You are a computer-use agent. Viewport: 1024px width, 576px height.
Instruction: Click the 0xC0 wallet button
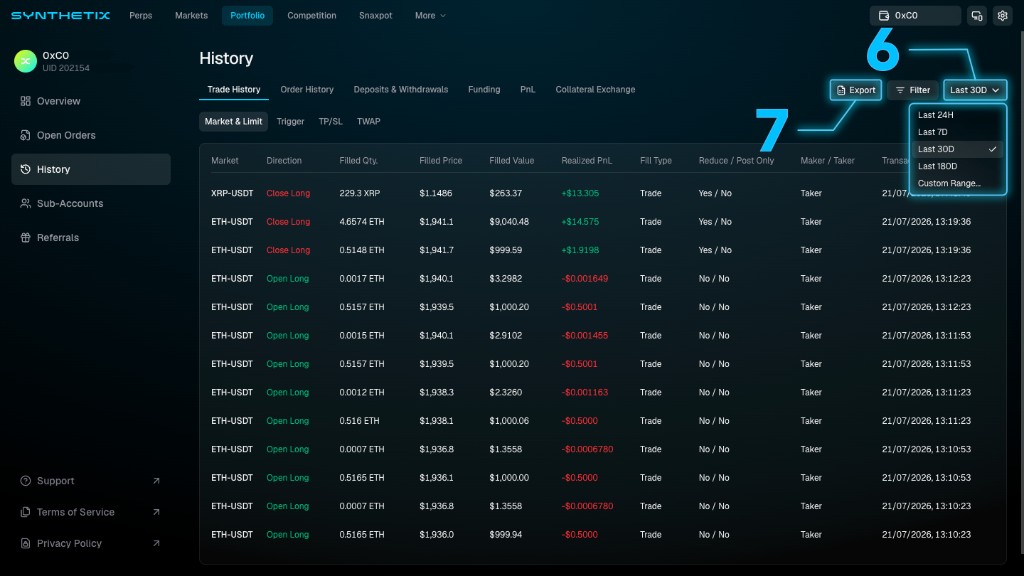(915, 16)
